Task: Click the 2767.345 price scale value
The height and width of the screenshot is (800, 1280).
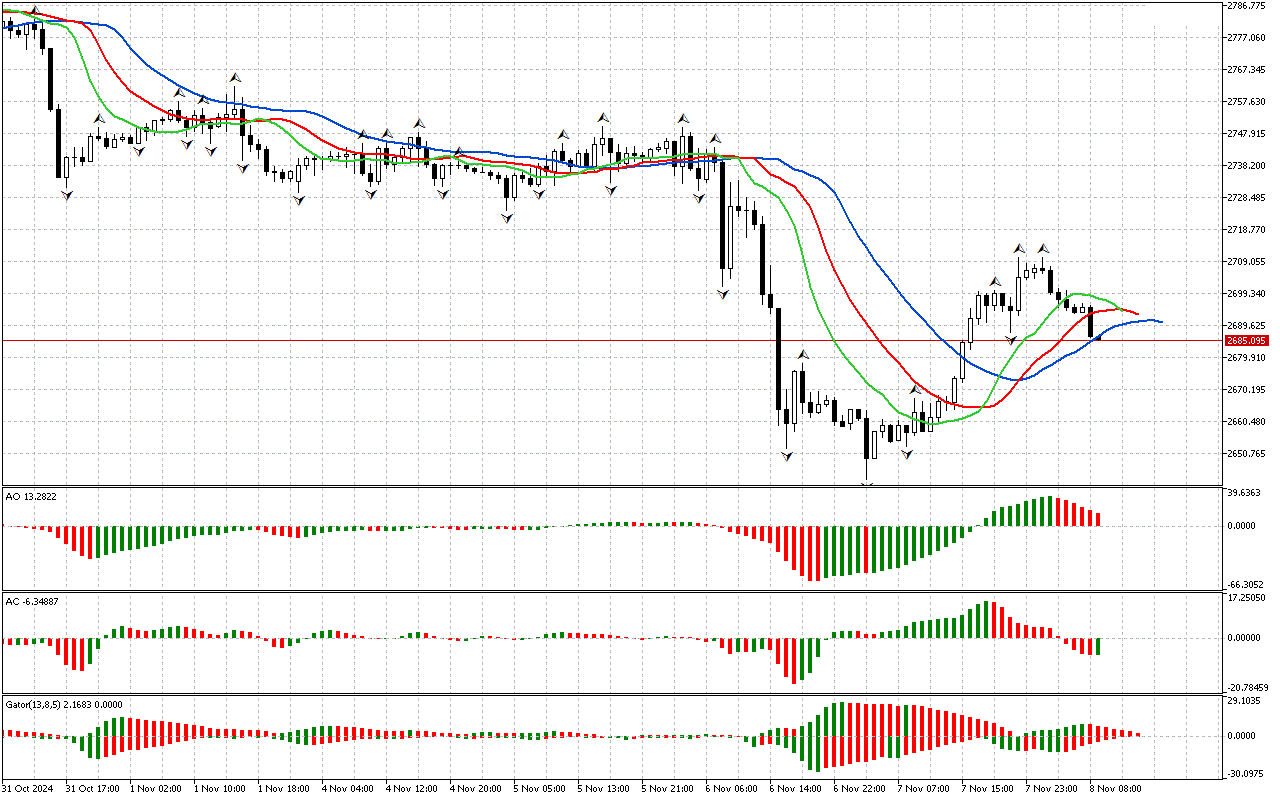Action: (x=1248, y=70)
